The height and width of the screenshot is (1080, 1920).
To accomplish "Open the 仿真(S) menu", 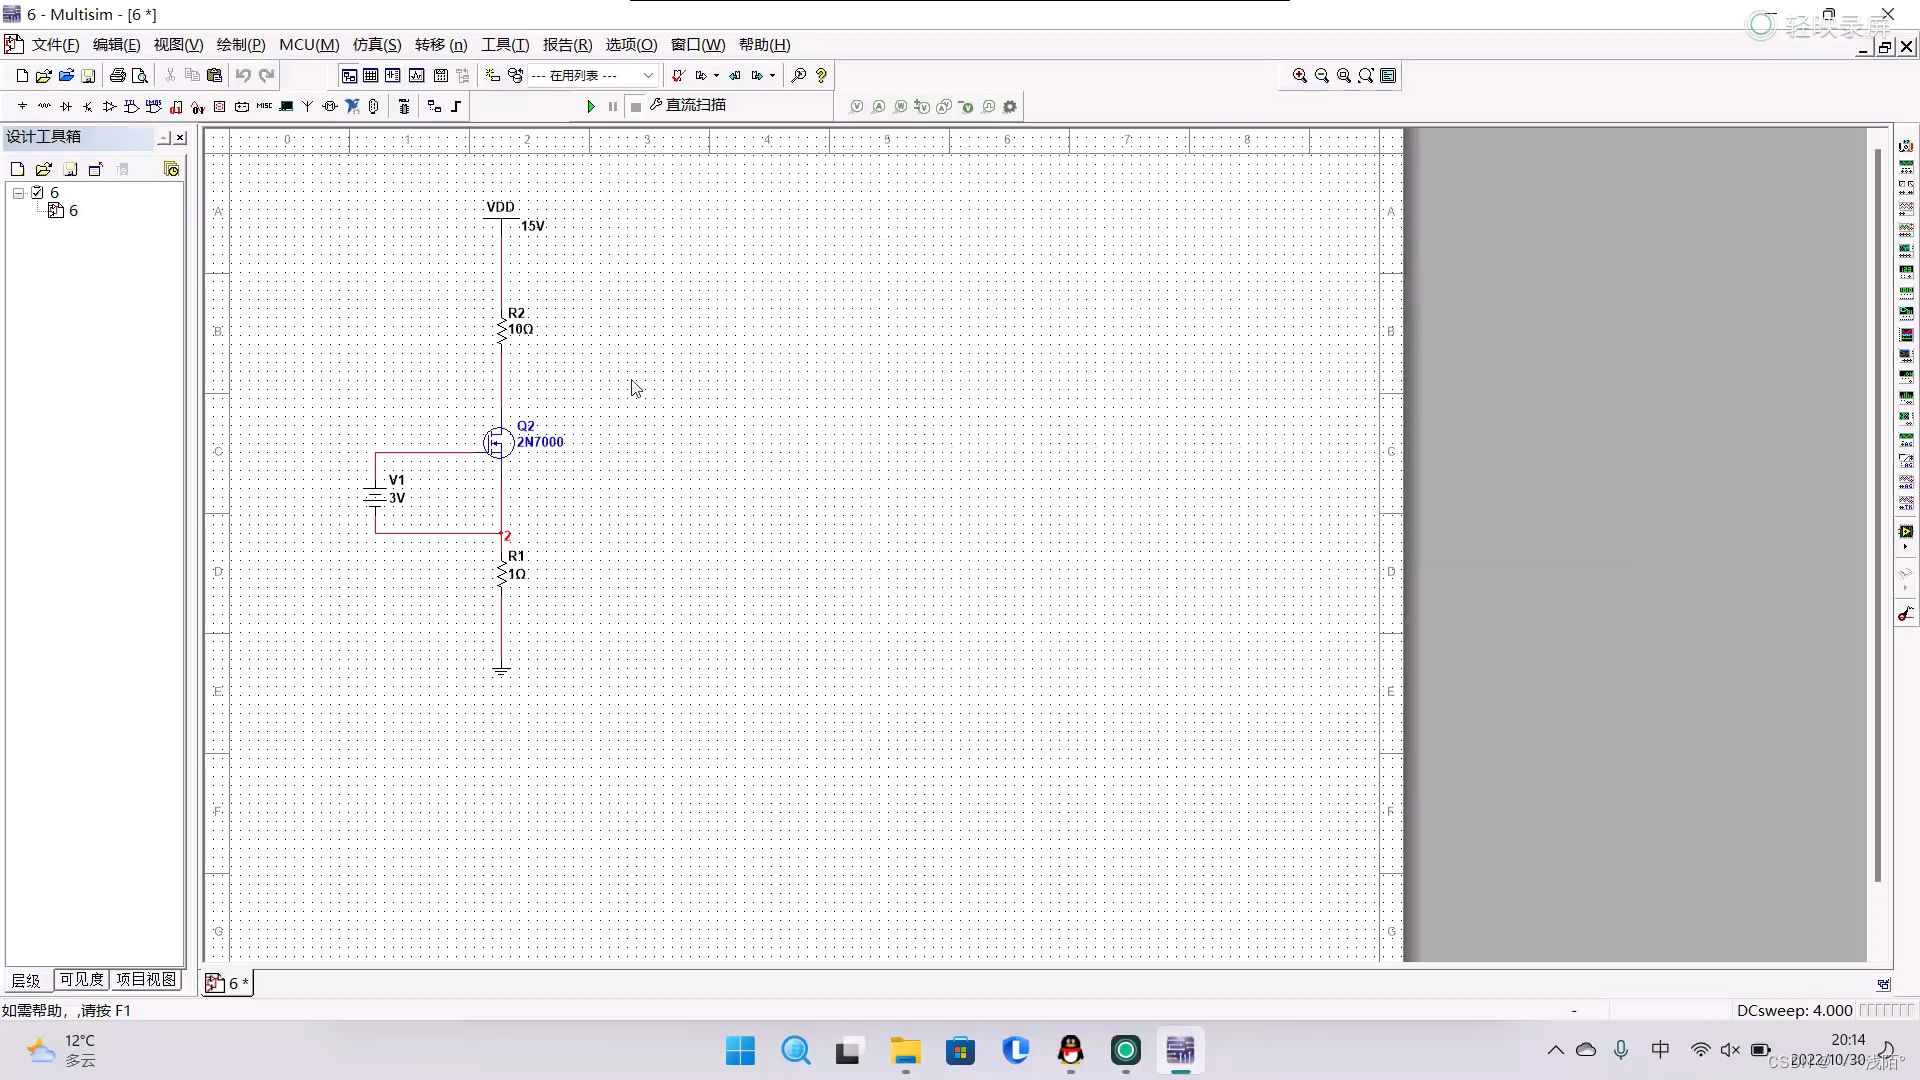I will 376,45.
